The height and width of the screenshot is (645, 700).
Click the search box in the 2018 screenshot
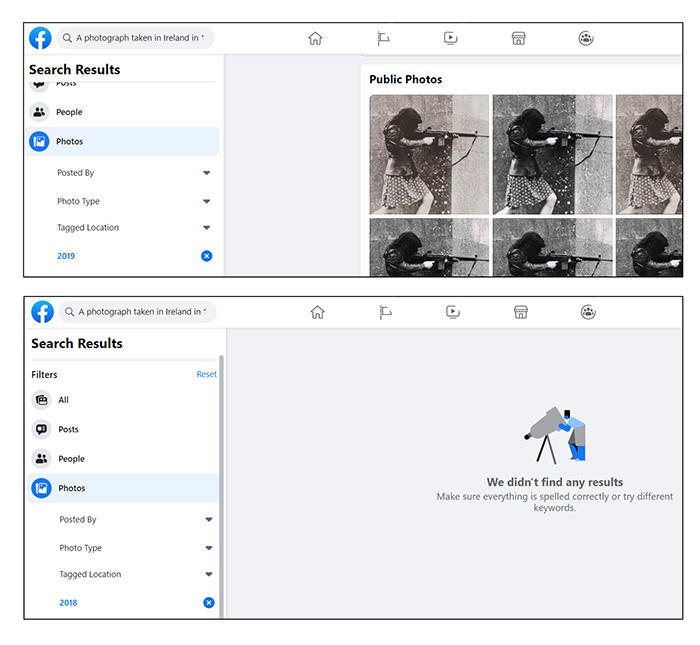point(138,312)
